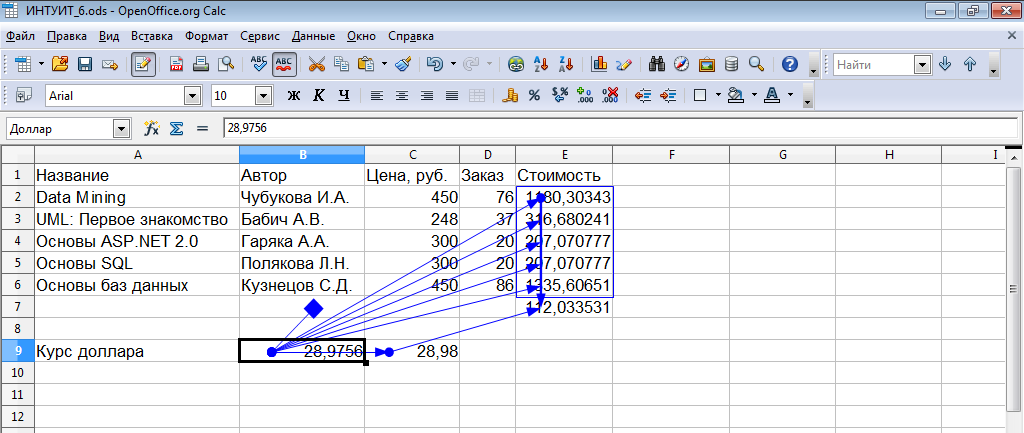
Task: Sort ascending A to Z
Action: [541, 64]
